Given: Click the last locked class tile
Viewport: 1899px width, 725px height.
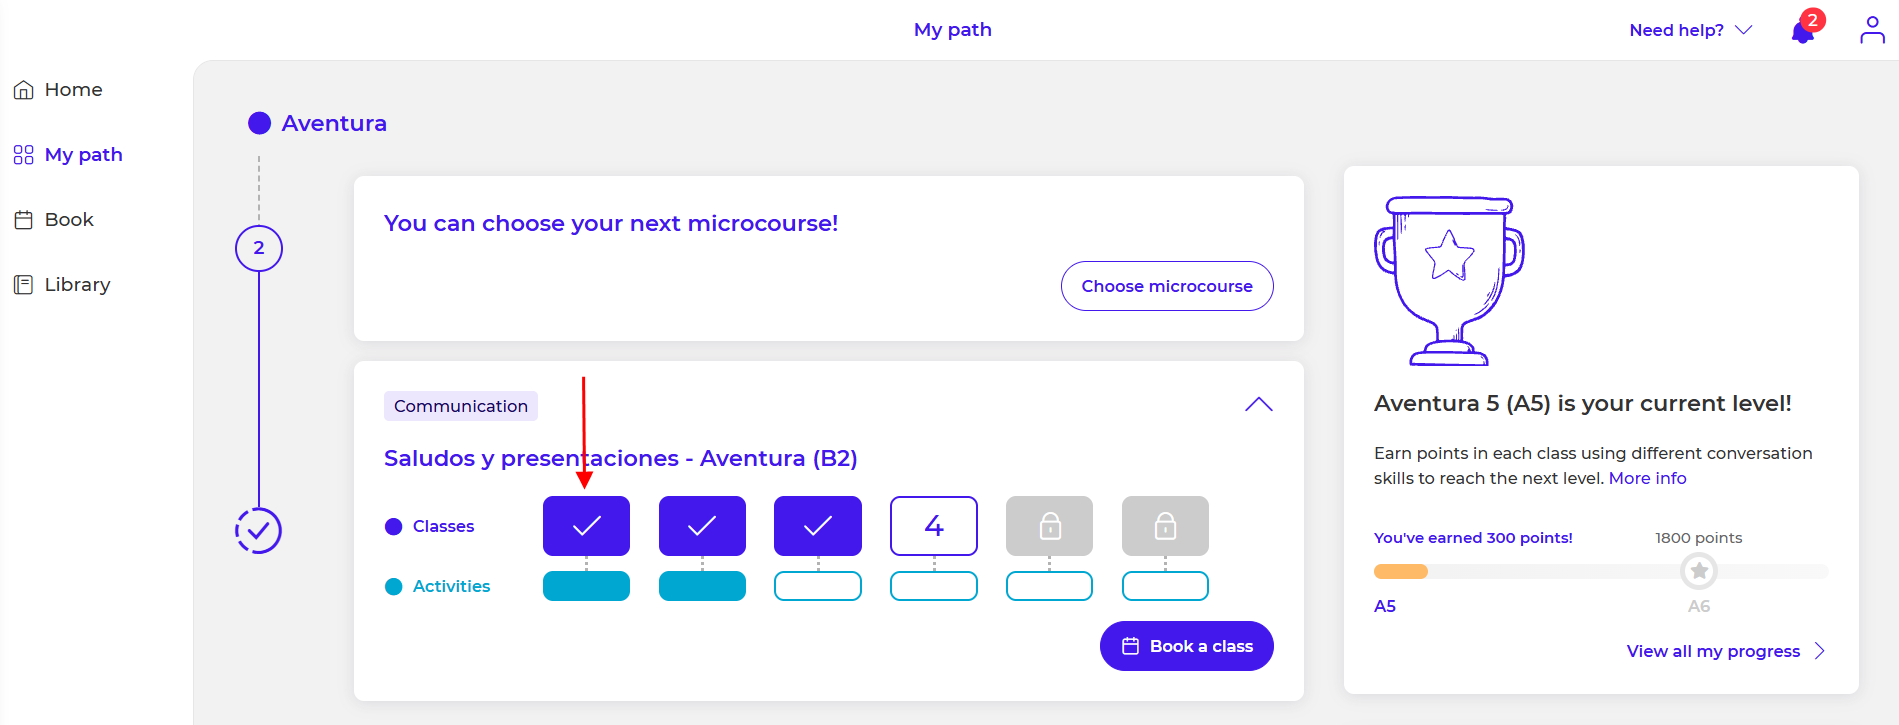Looking at the screenshot, I should [x=1165, y=526].
